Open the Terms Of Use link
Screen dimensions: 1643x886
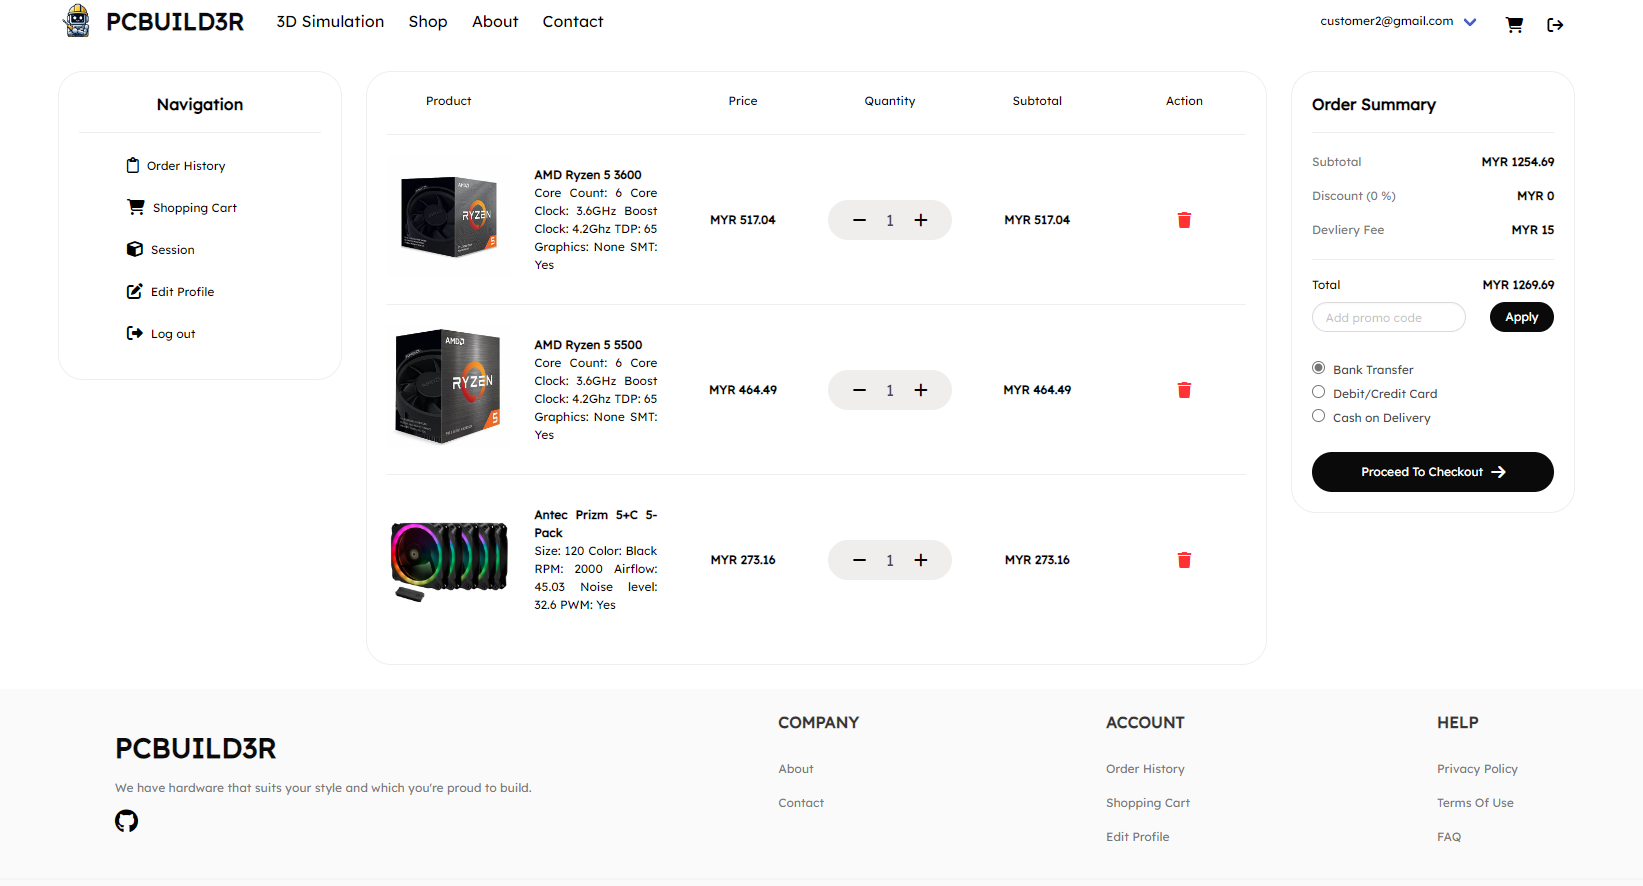1475,803
